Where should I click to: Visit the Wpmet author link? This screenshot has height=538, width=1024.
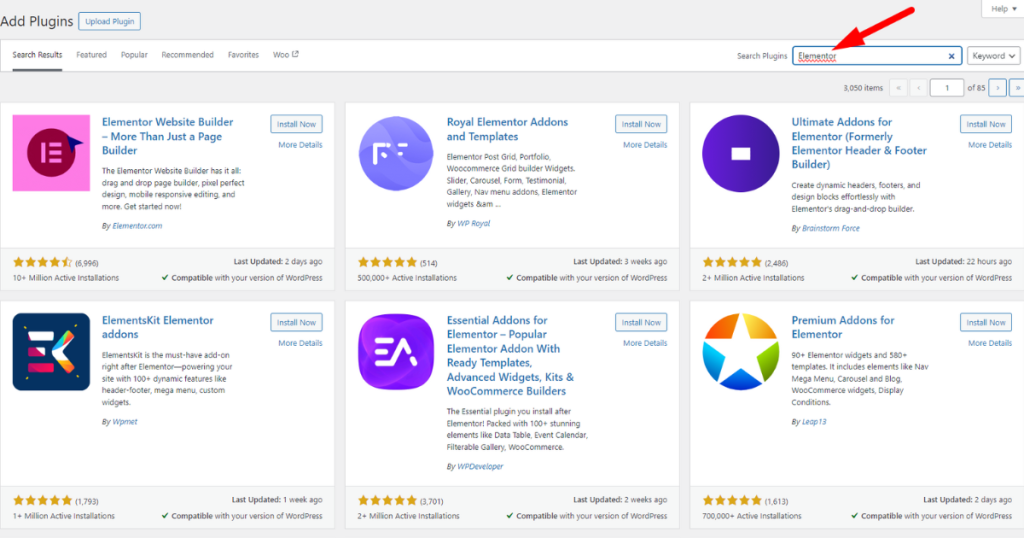tap(125, 422)
